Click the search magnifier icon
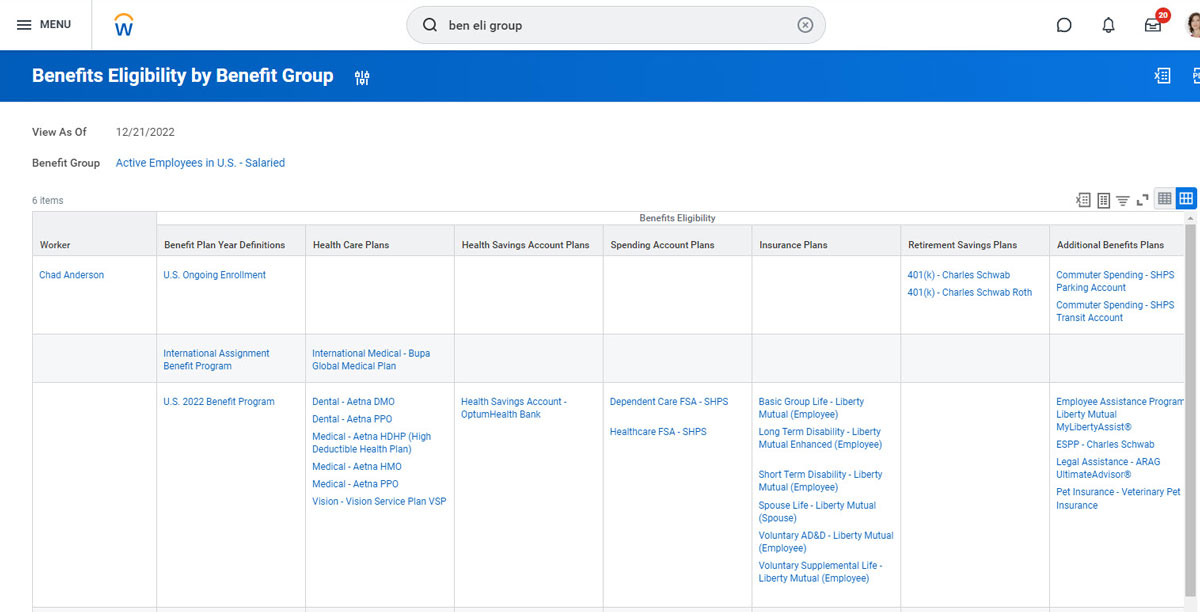The image size is (1200, 612). tap(430, 25)
